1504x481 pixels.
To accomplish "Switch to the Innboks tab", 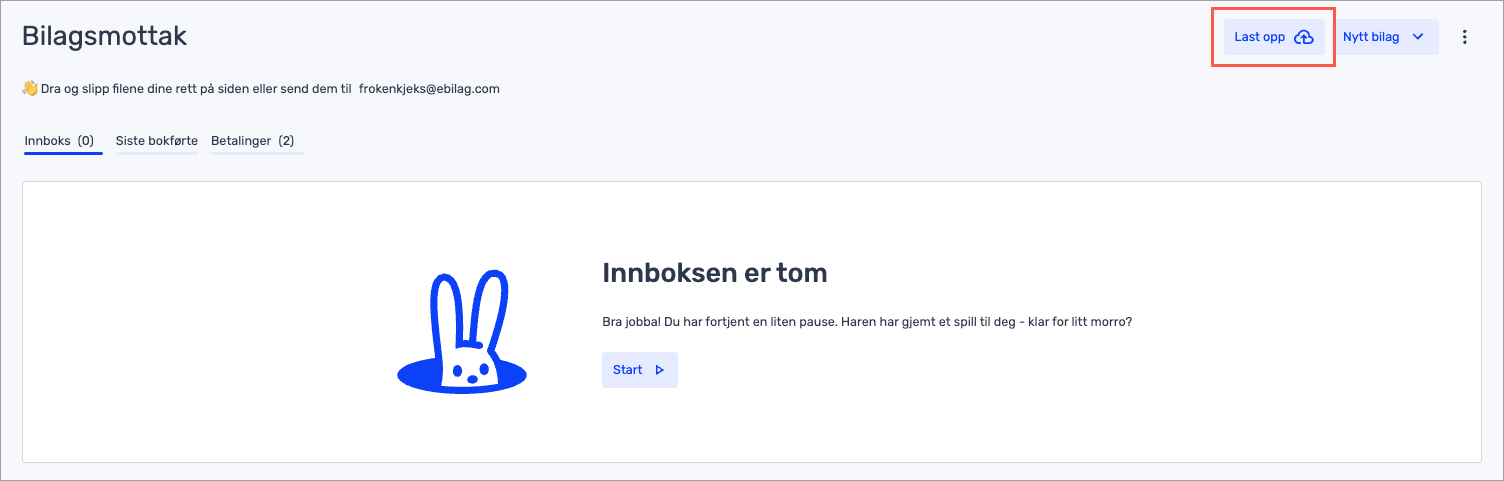I will point(48,141).
